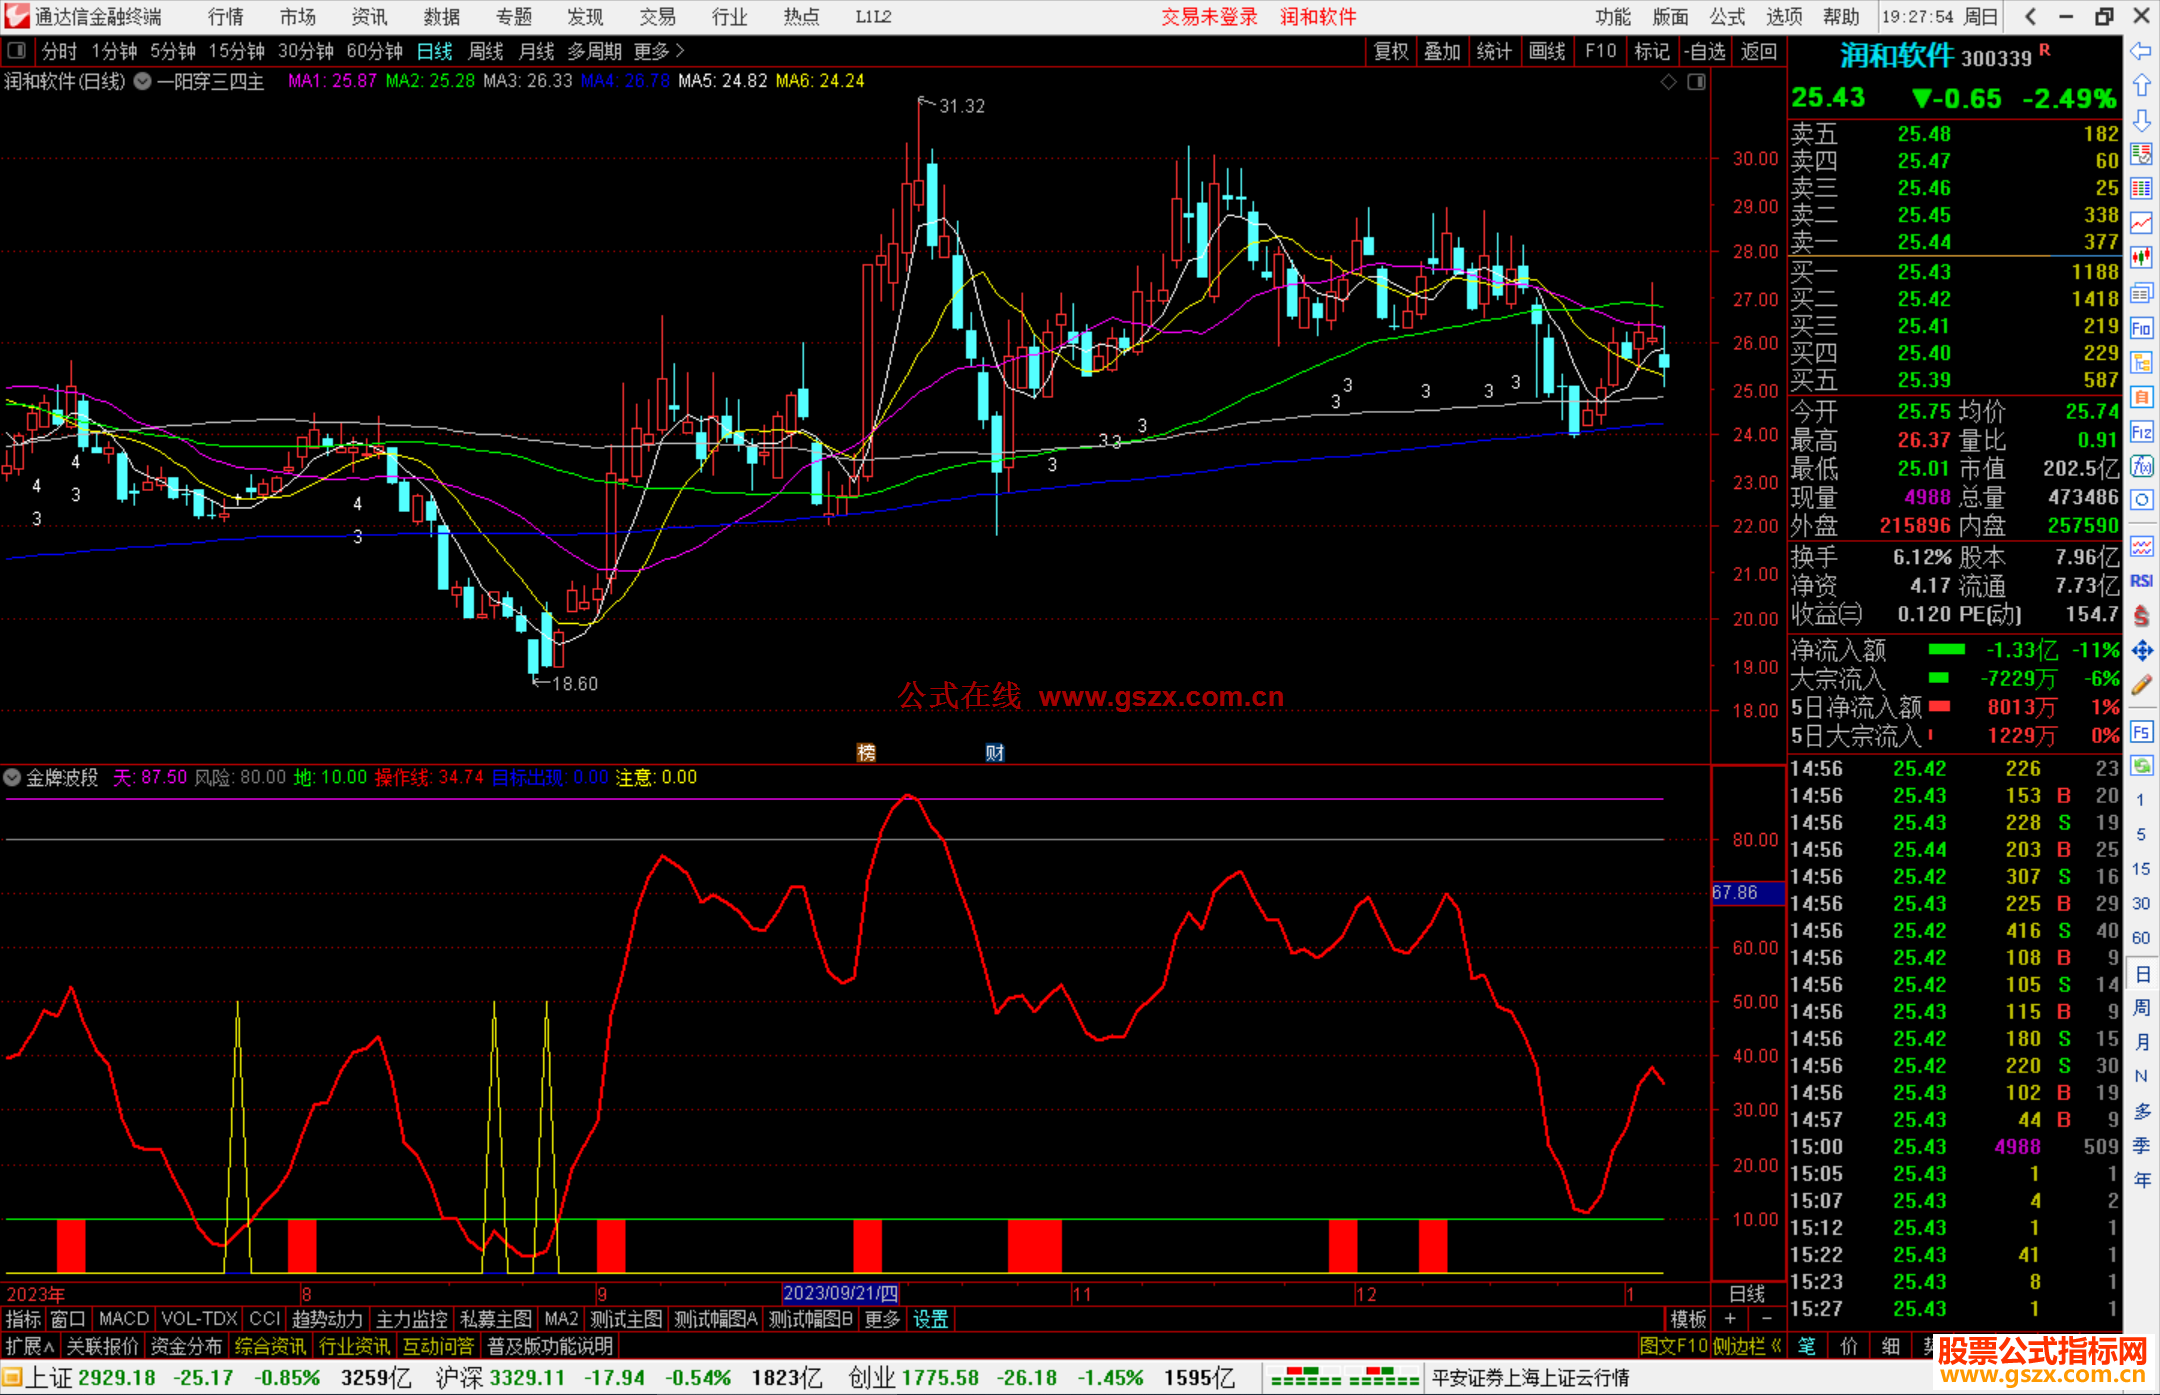Toggle the right panel icon above chart
This screenshot has width=2160, height=1395.
(1697, 82)
